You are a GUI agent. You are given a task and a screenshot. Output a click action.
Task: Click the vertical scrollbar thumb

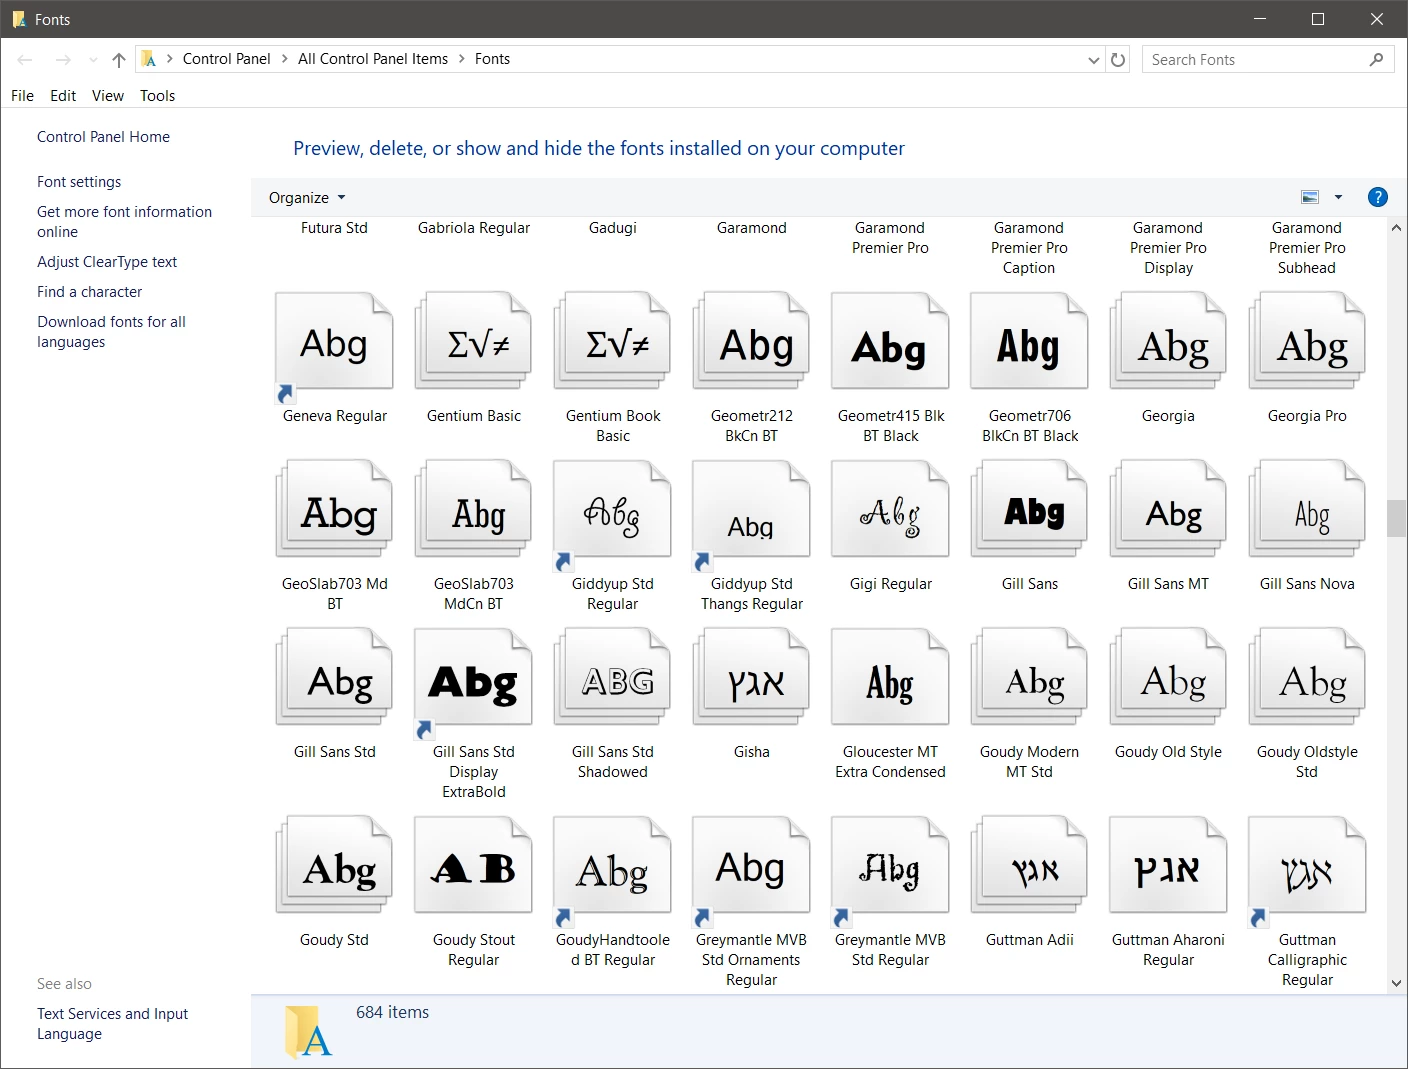click(1396, 518)
